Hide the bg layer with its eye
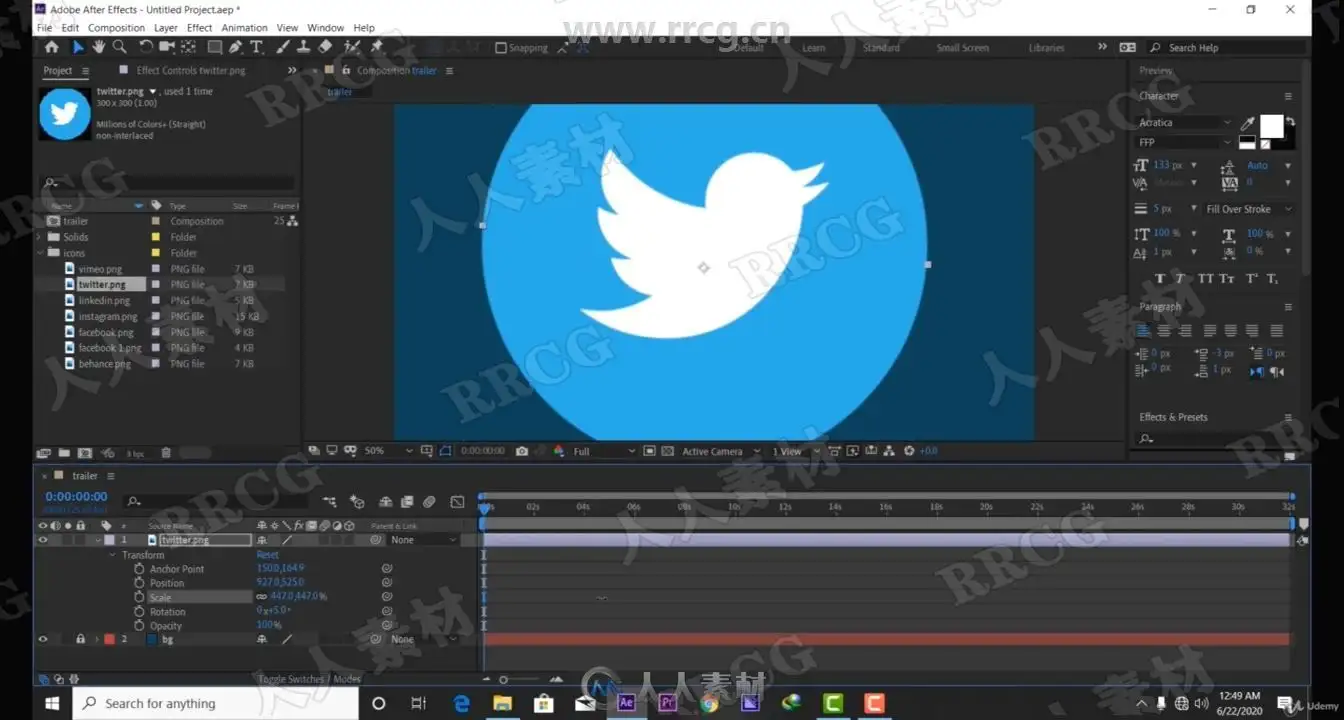 [43, 639]
